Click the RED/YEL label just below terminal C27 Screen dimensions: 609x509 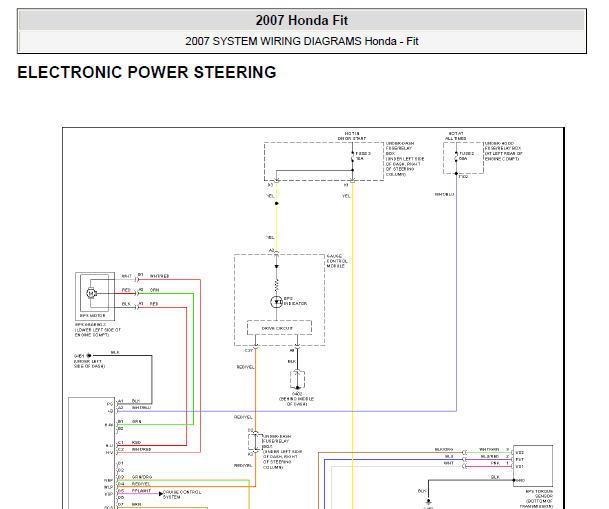click(x=245, y=367)
